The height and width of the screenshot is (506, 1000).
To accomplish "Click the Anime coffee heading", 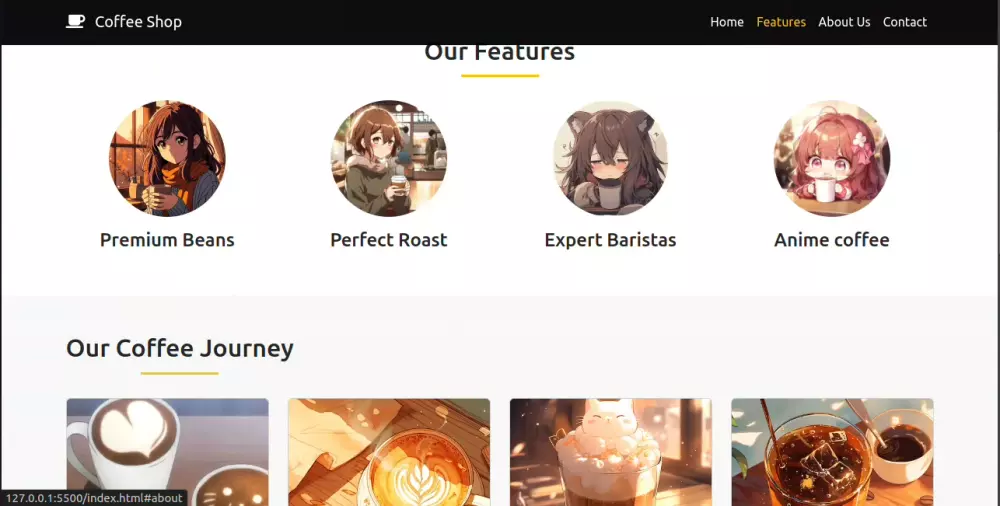I will 832,240.
